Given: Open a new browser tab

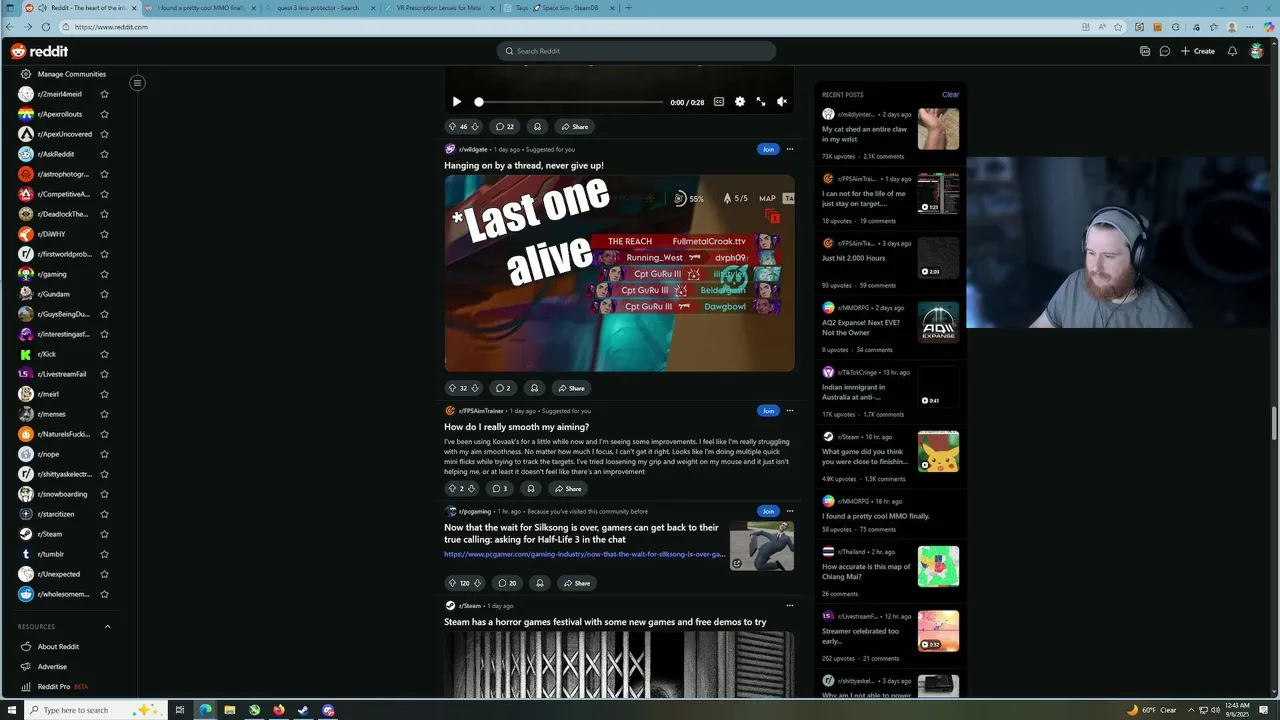Looking at the screenshot, I should 627,8.
